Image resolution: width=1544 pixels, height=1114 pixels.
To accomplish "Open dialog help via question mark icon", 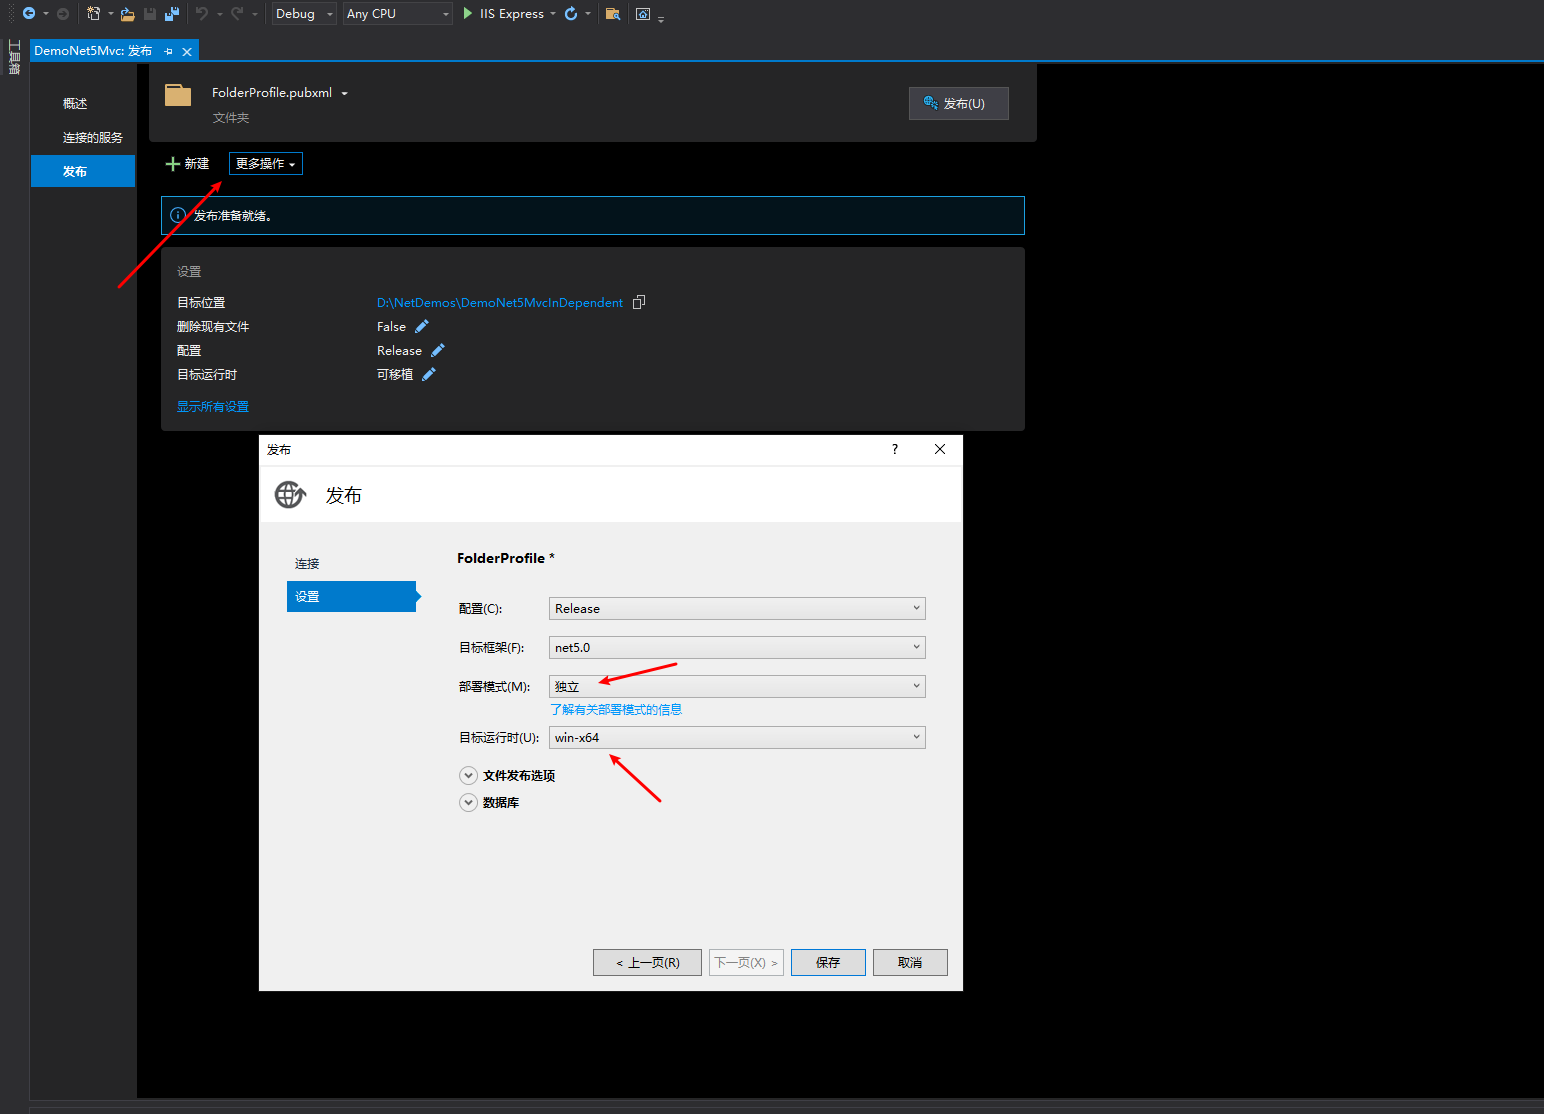I will [x=894, y=449].
